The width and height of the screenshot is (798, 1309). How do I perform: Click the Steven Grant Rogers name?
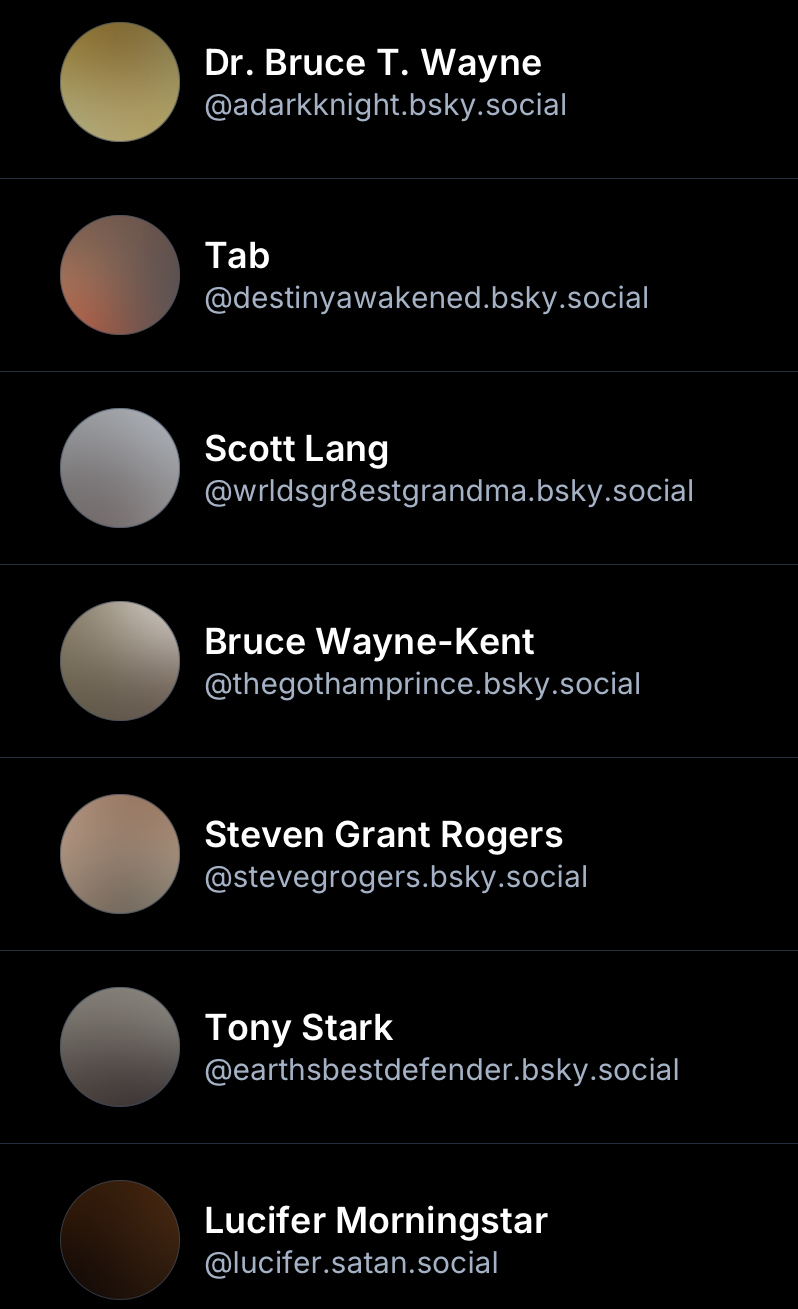(x=383, y=835)
